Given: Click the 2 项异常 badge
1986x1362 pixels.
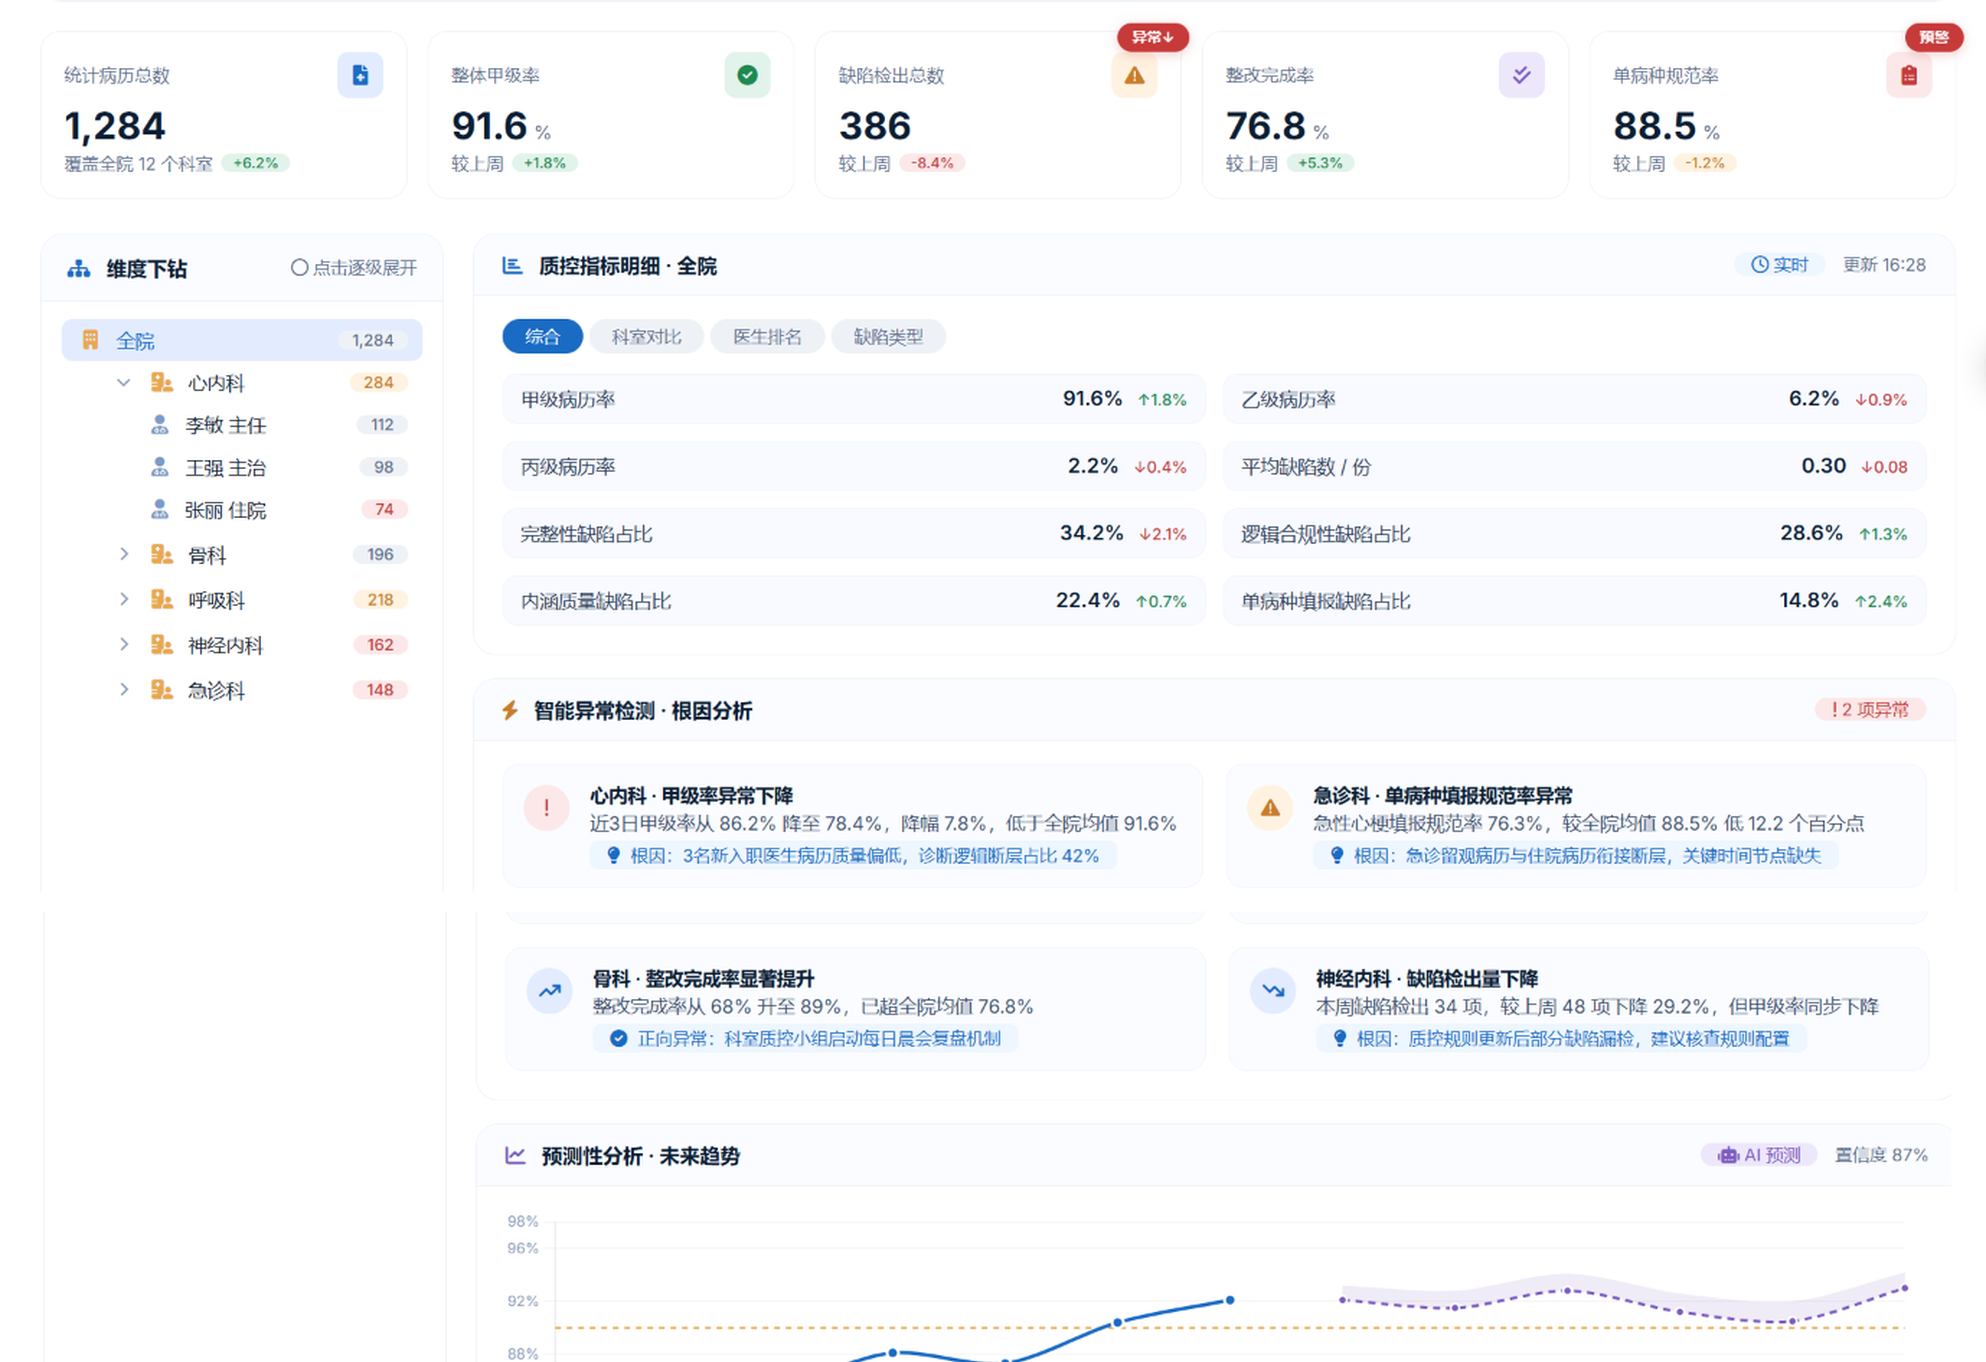Looking at the screenshot, I should (1870, 710).
